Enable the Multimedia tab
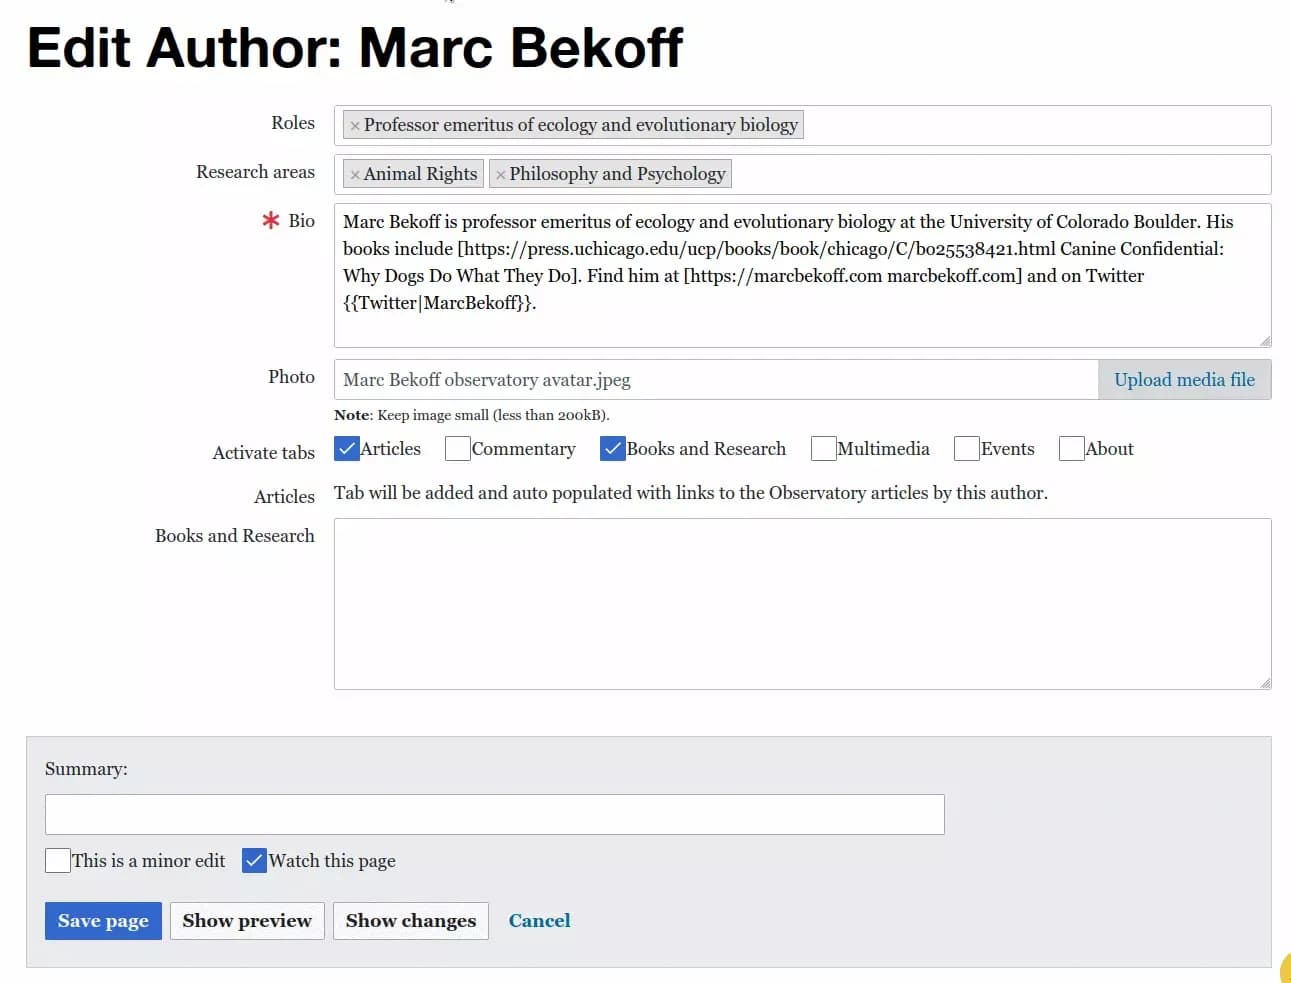1291x983 pixels. pos(822,448)
